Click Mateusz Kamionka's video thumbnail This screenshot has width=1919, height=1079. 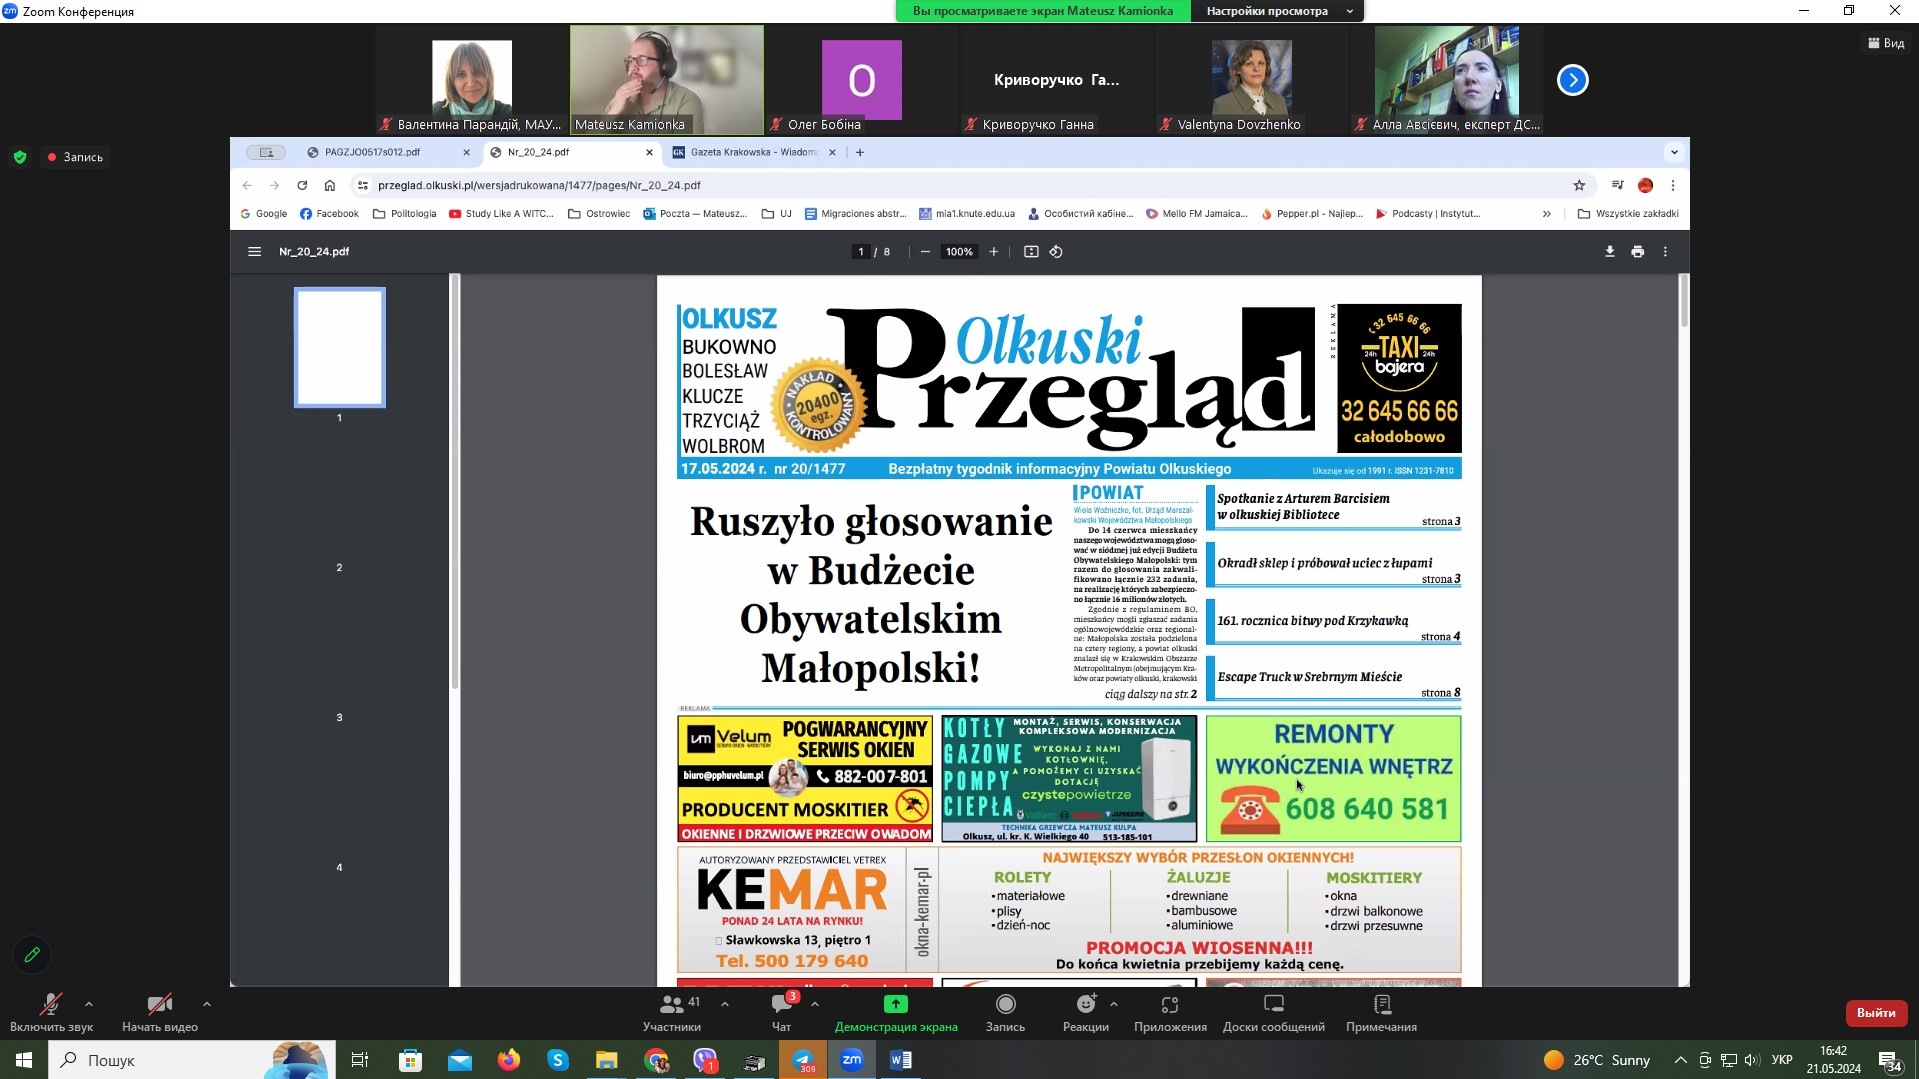[x=666, y=79]
